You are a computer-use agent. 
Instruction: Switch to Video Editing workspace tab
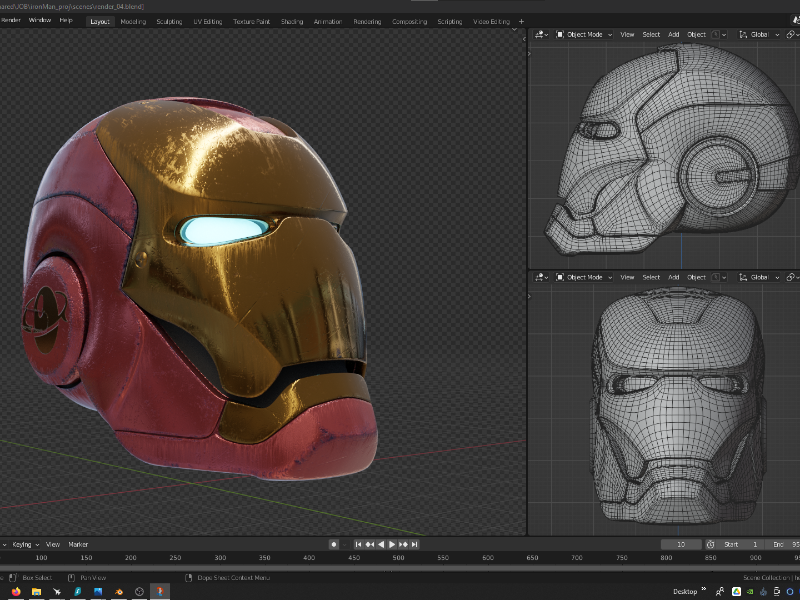pos(491,21)
